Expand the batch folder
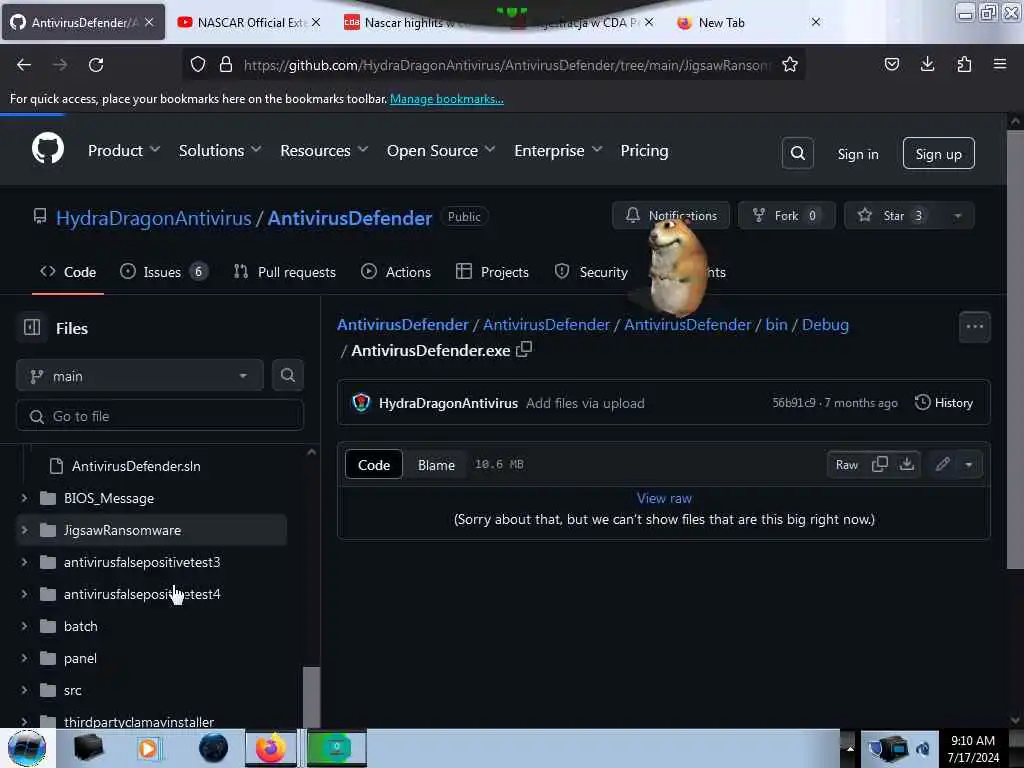 (x=24, y=626)
